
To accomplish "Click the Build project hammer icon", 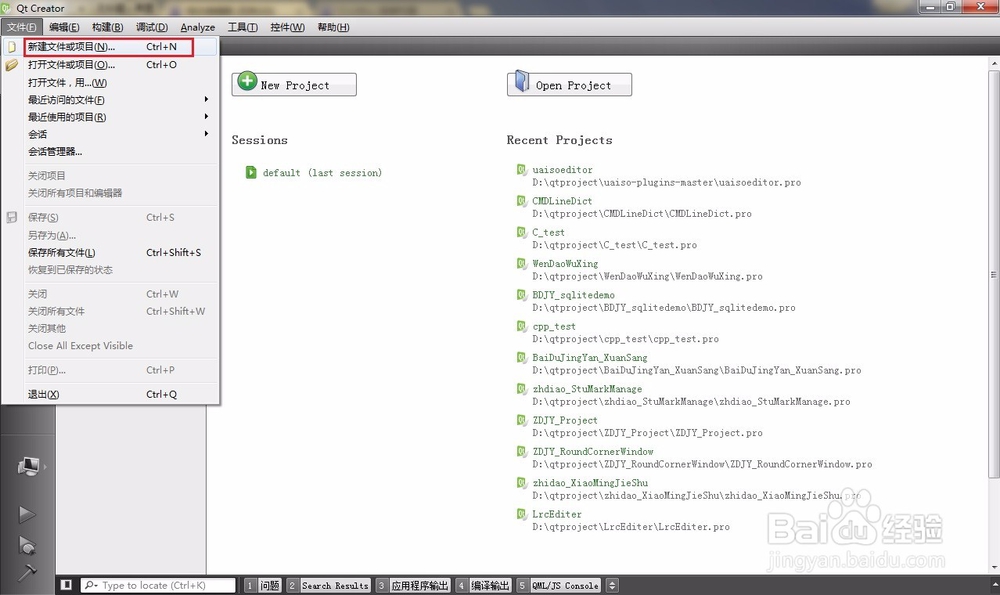I will click(x=27, y=572).
